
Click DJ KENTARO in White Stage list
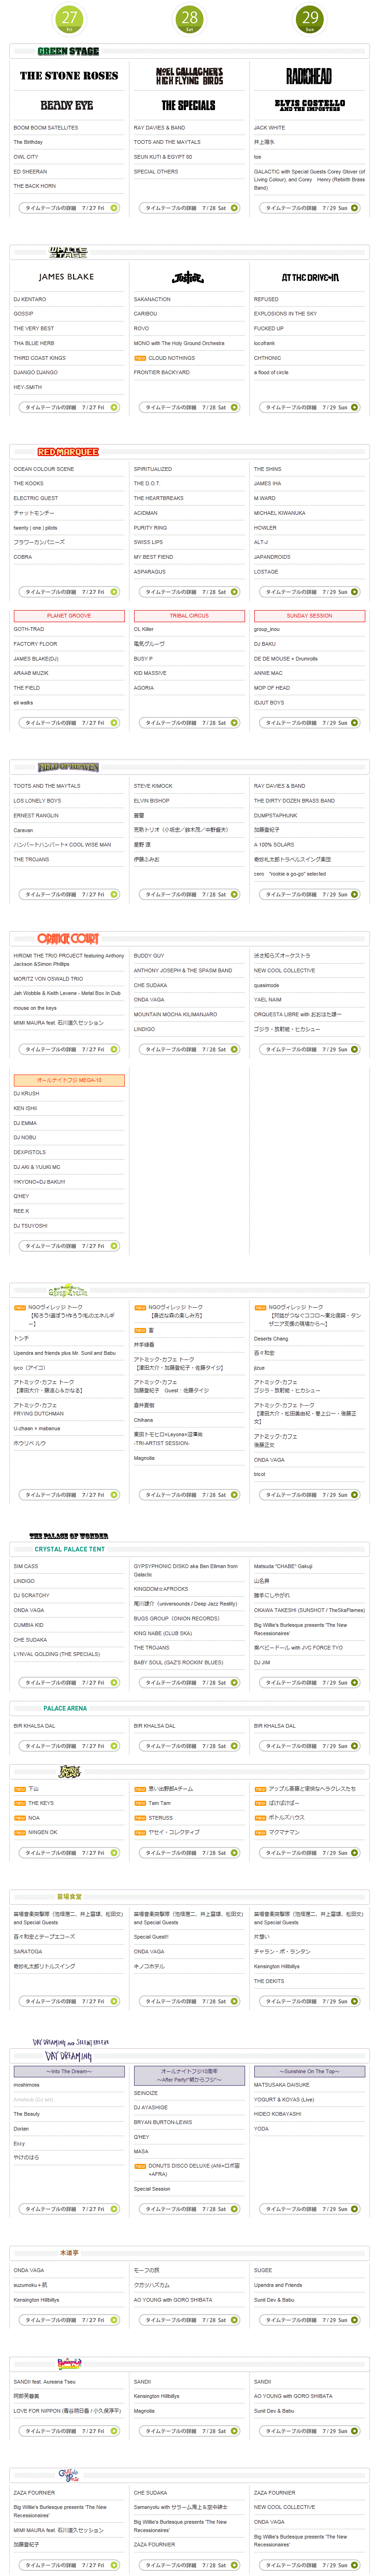tap(30, 299)
